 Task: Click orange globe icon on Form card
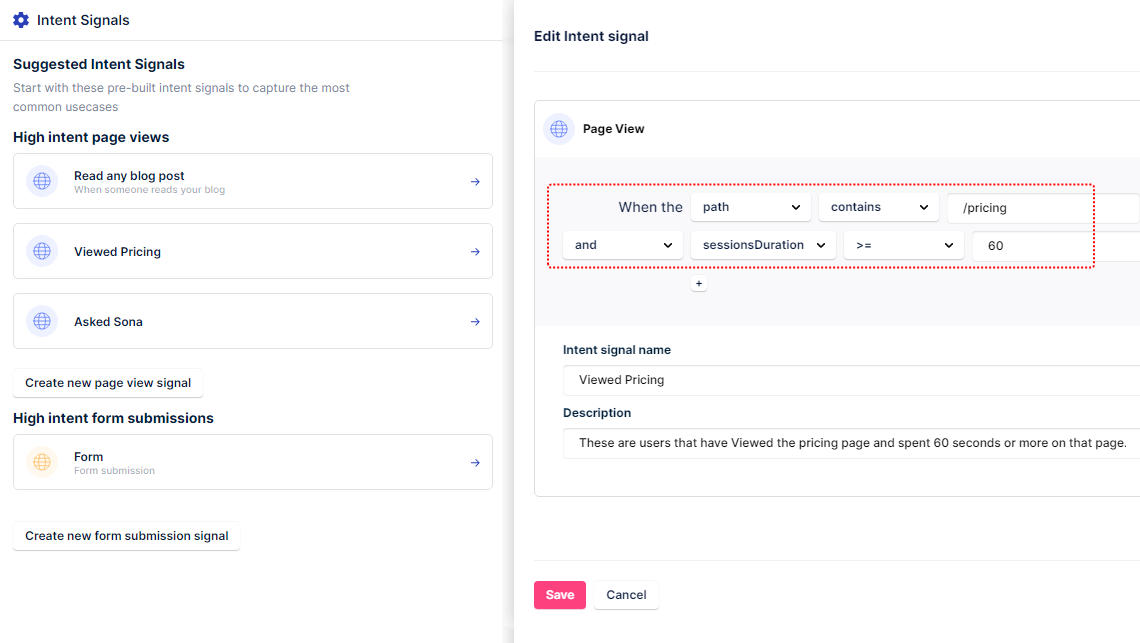(x=42, y=462)
